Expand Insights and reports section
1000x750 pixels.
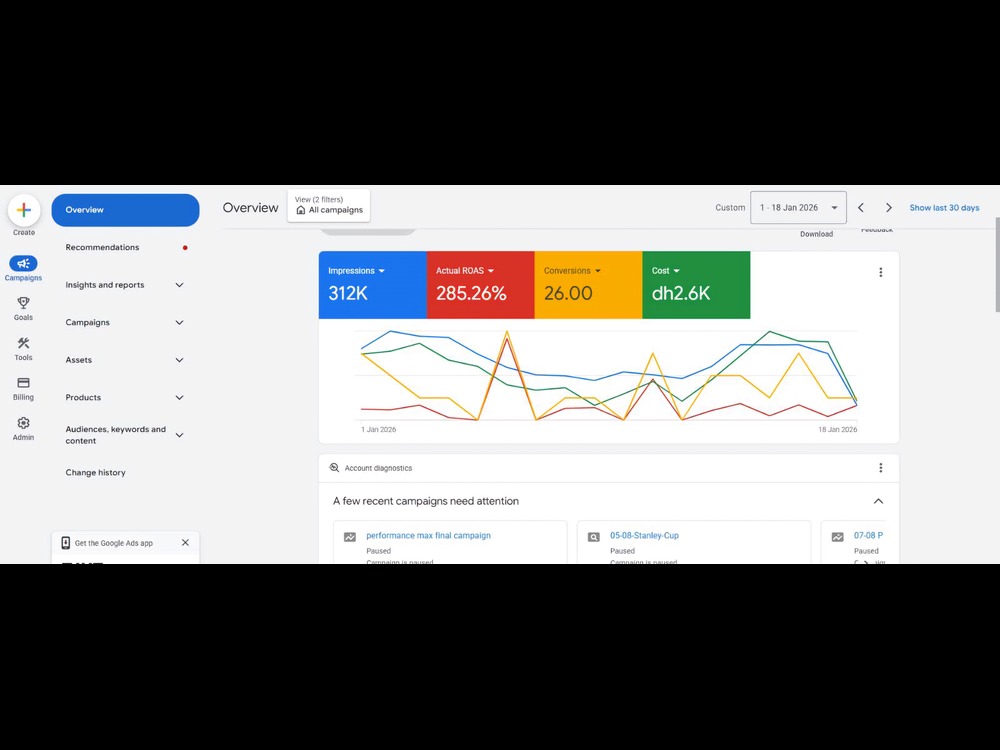(x=179, y=285)
